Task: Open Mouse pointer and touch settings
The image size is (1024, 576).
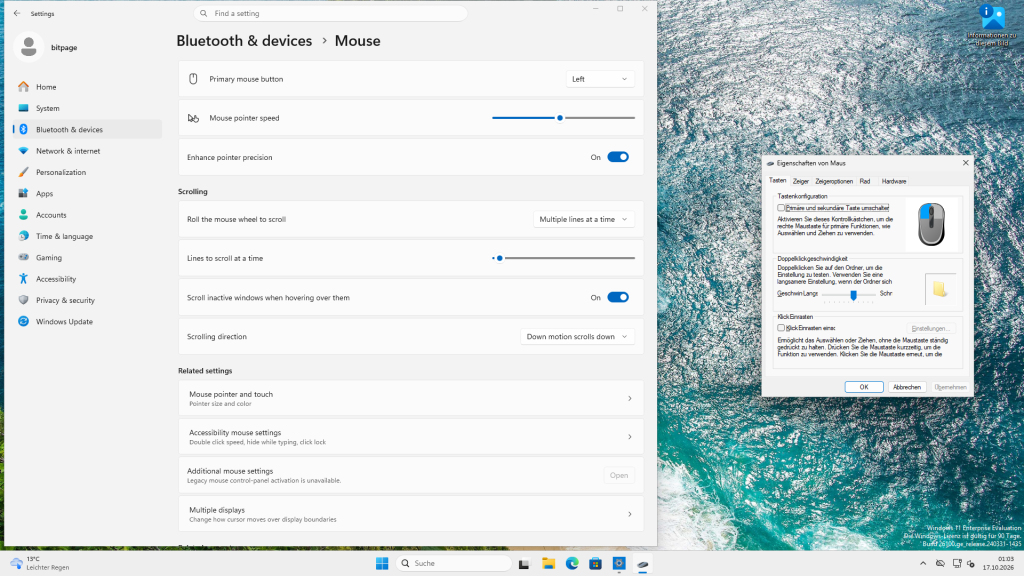Action: coord(411,398)
